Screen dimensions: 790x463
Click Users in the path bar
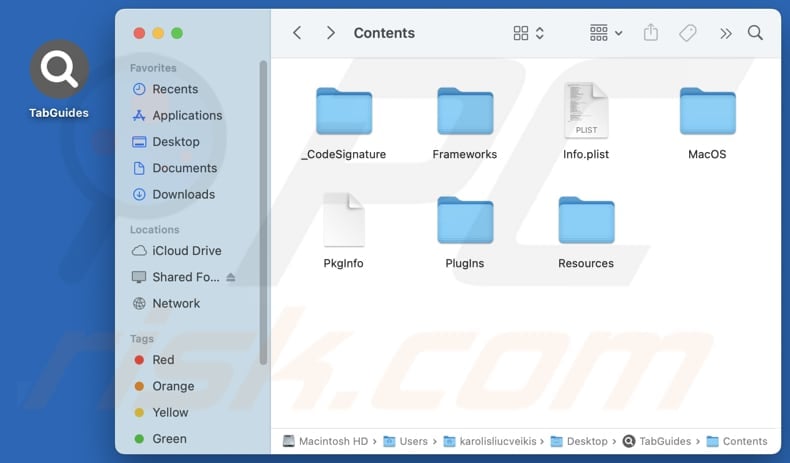(x=406, y=441)
